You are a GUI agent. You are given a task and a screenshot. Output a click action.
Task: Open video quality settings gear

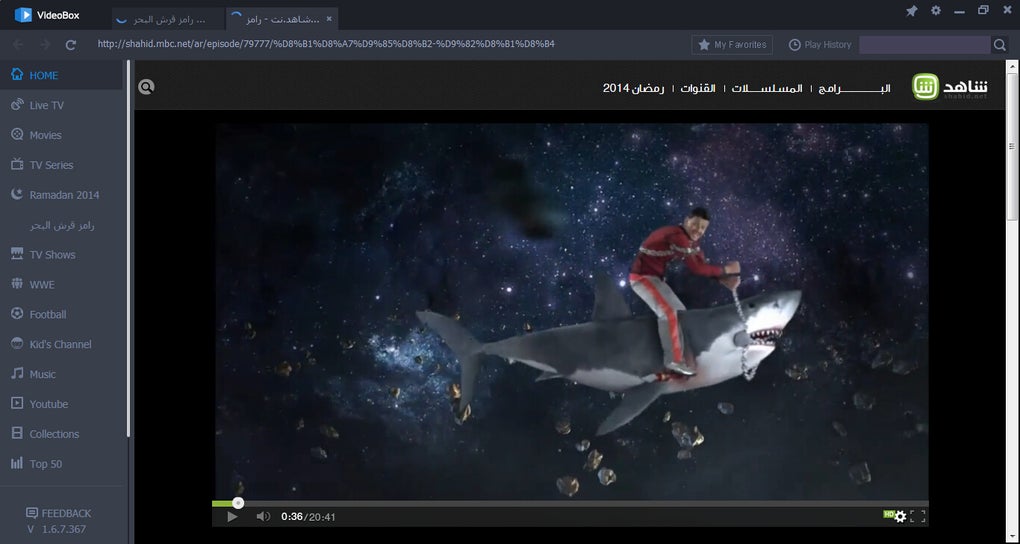900,517
